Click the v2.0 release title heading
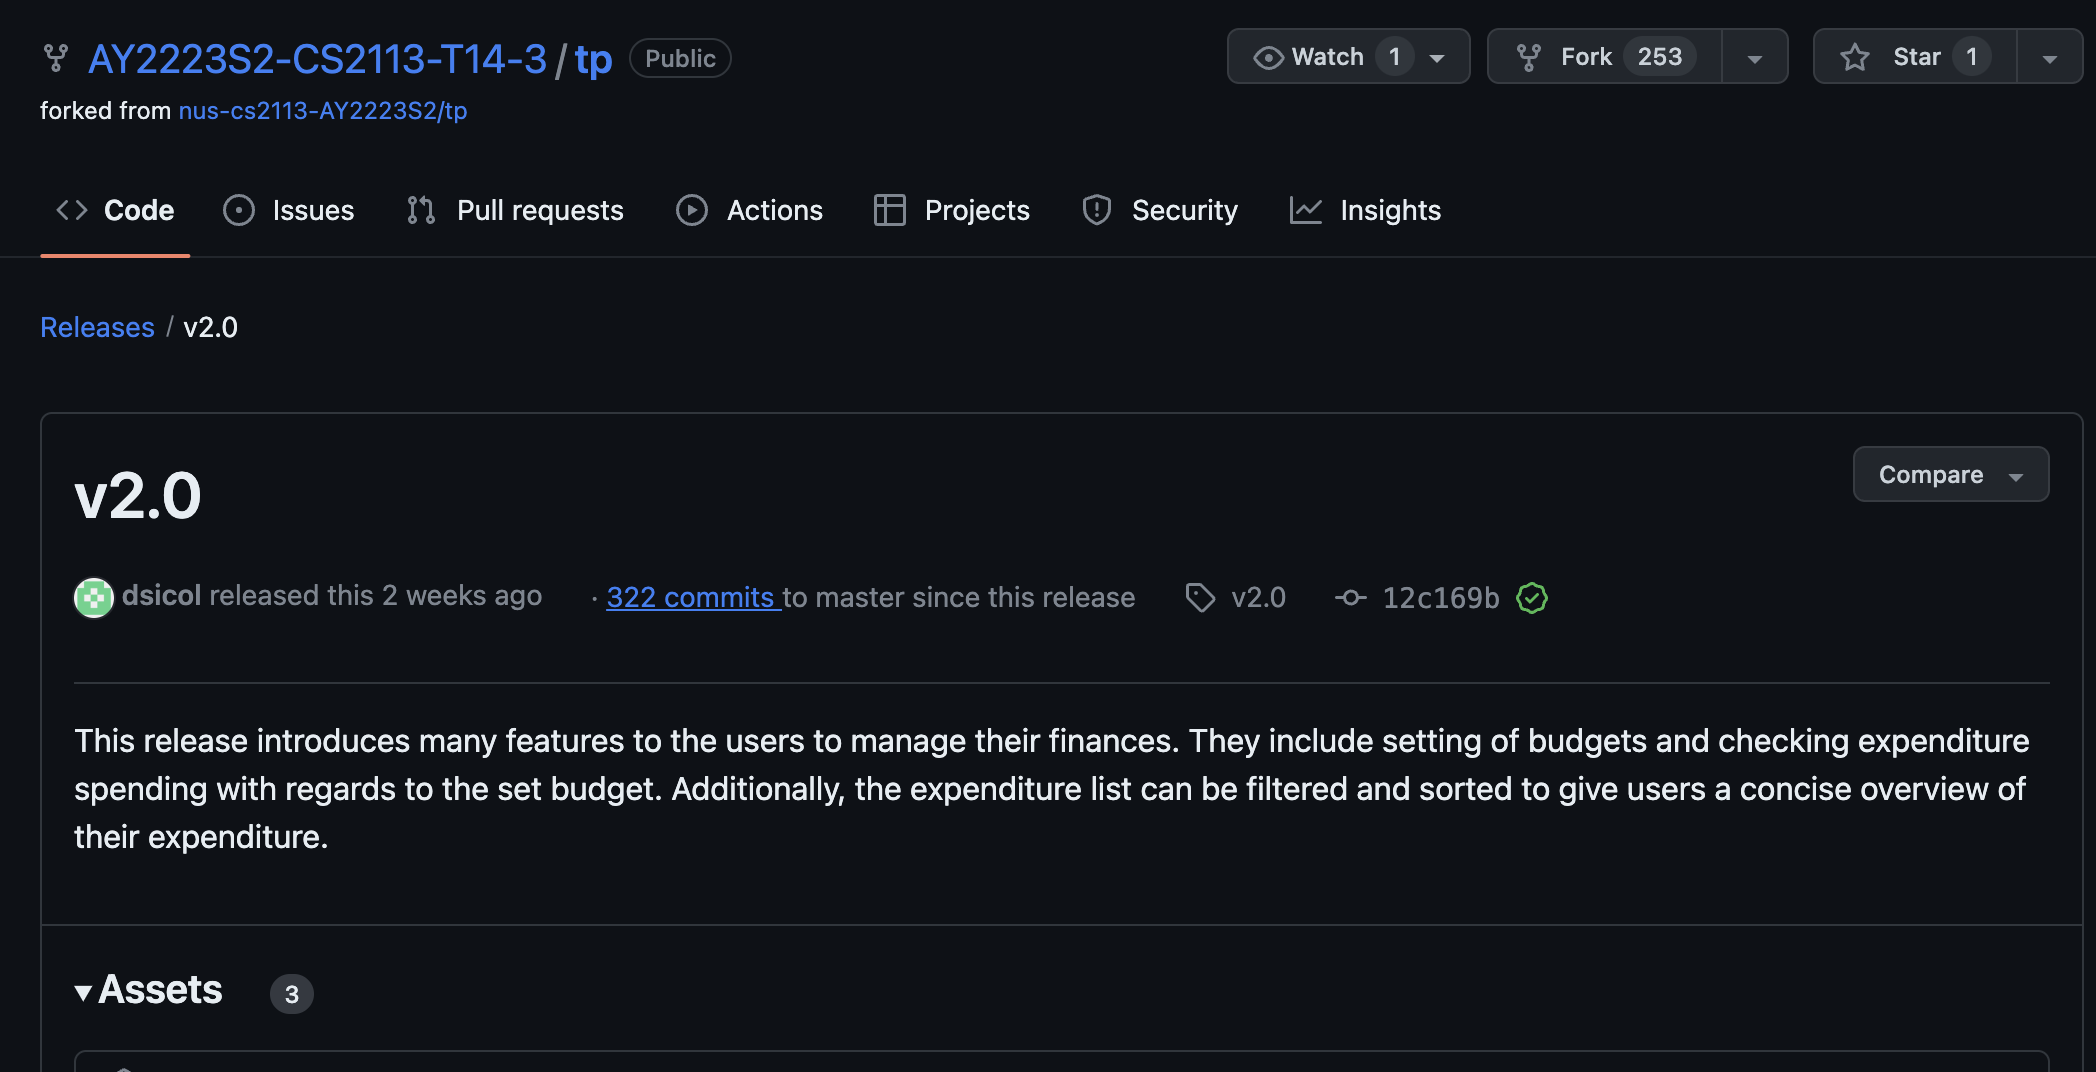 138,495
